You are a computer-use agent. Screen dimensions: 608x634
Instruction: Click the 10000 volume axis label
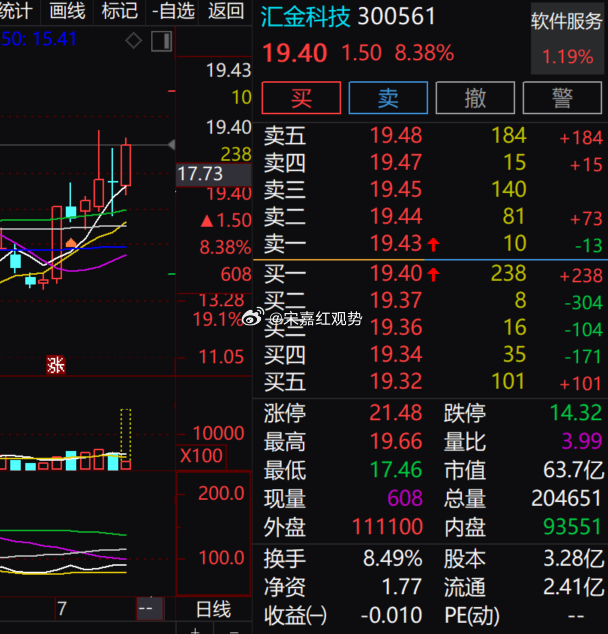click(x=219, y=433)
